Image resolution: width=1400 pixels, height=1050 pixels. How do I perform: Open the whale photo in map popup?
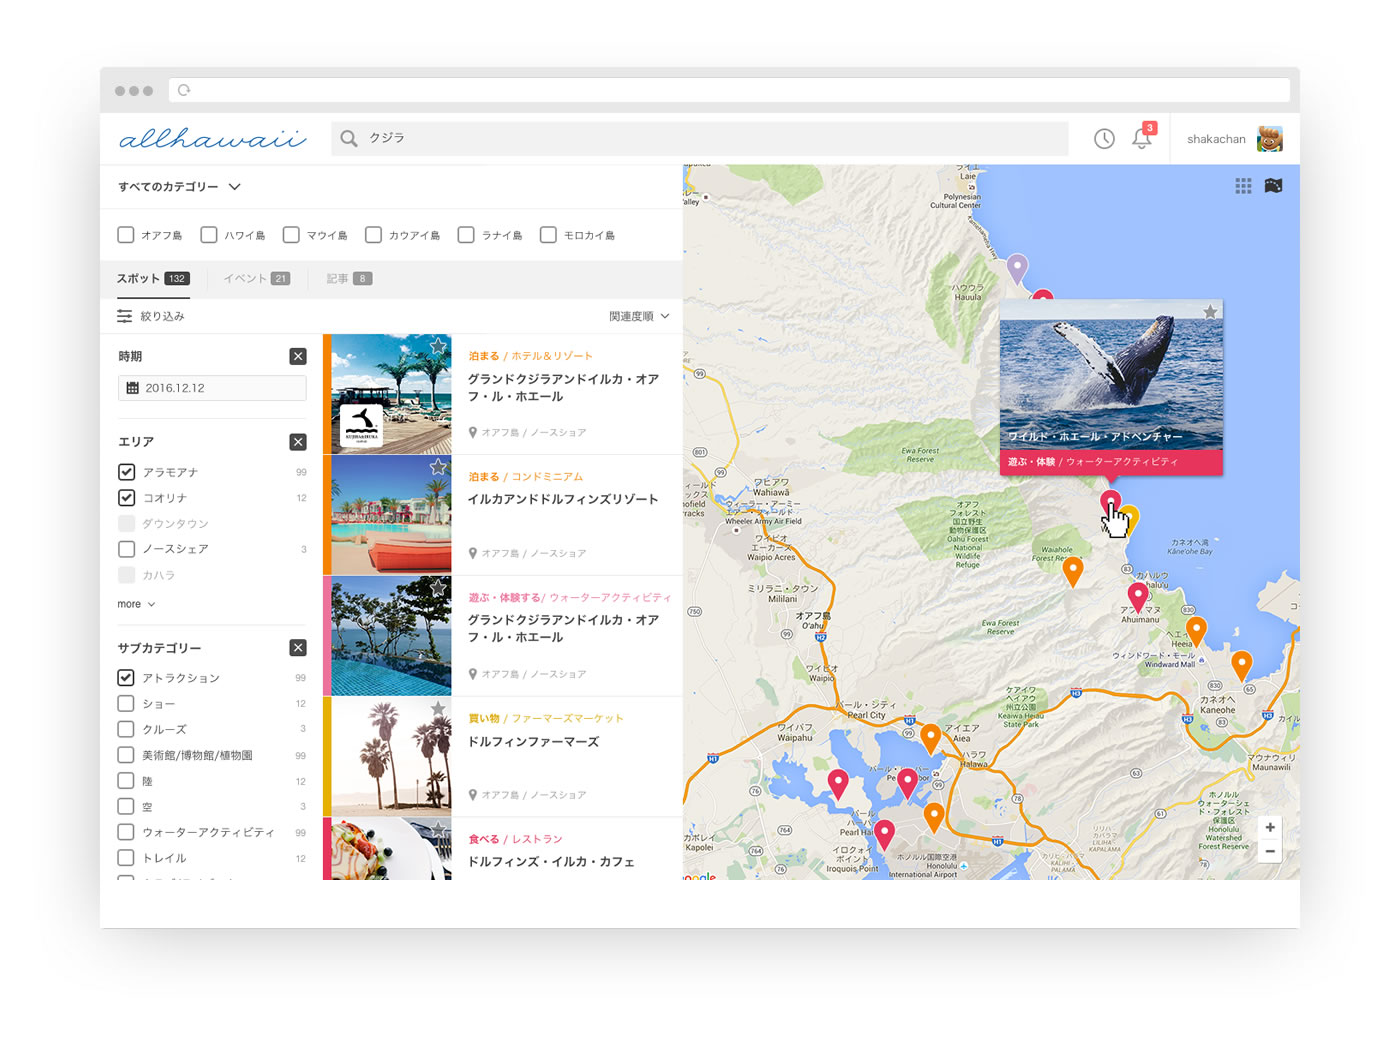[x=1111, y=374]
